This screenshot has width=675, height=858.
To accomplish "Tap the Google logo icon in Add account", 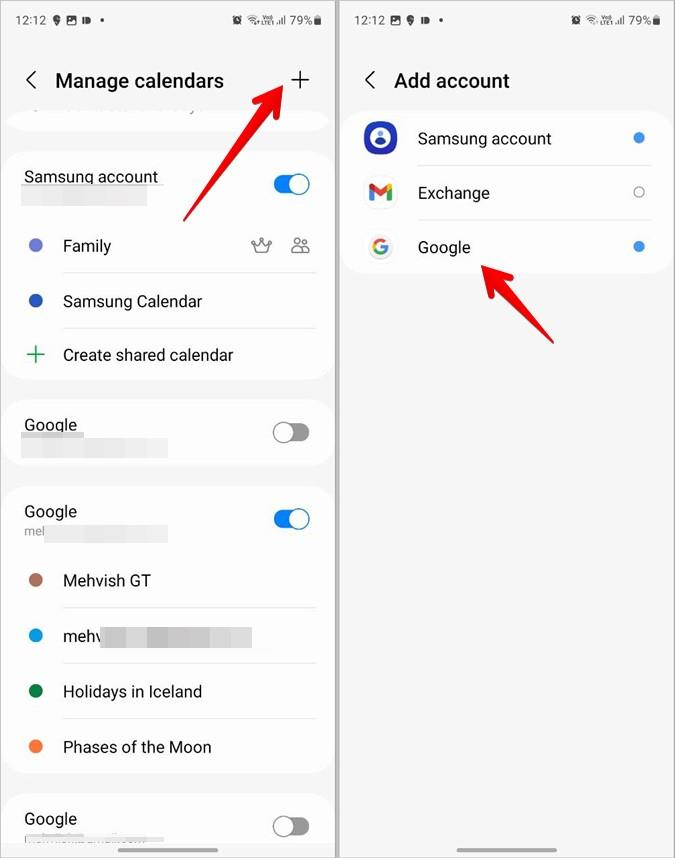I will point(380,247).
